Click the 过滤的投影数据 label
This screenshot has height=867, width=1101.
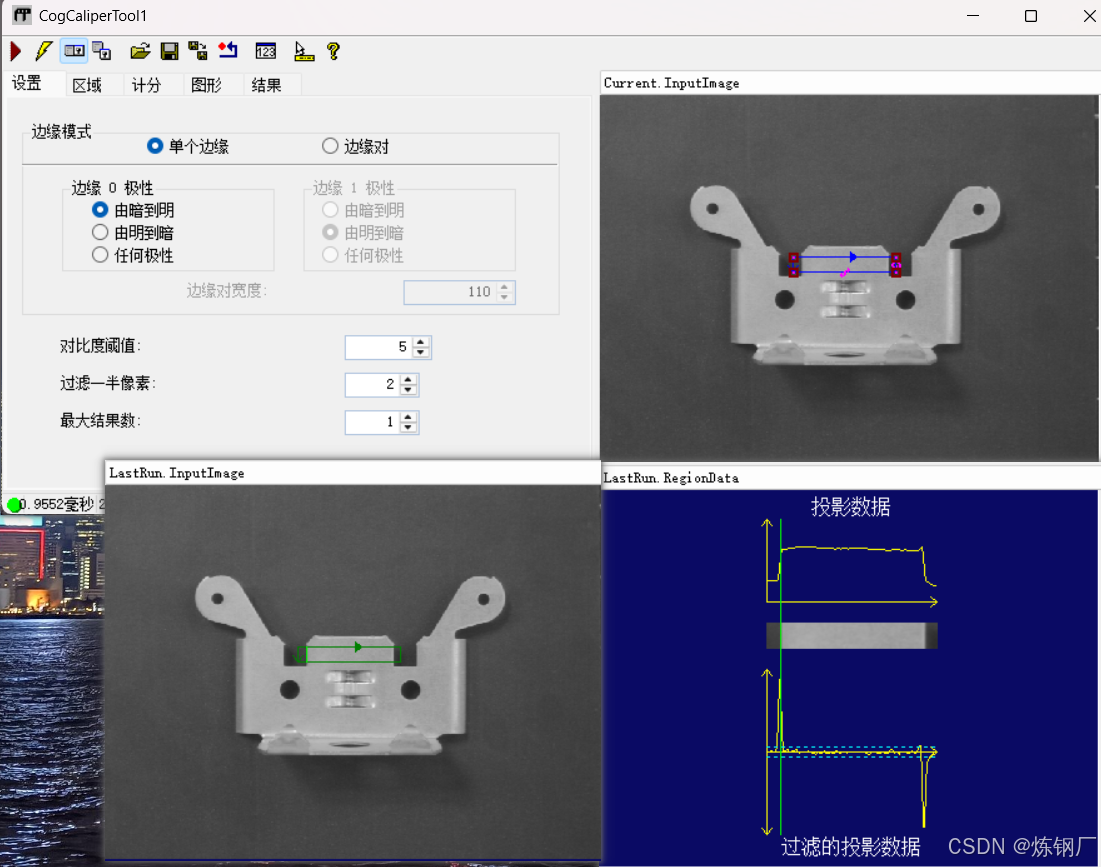pos(850,847)
